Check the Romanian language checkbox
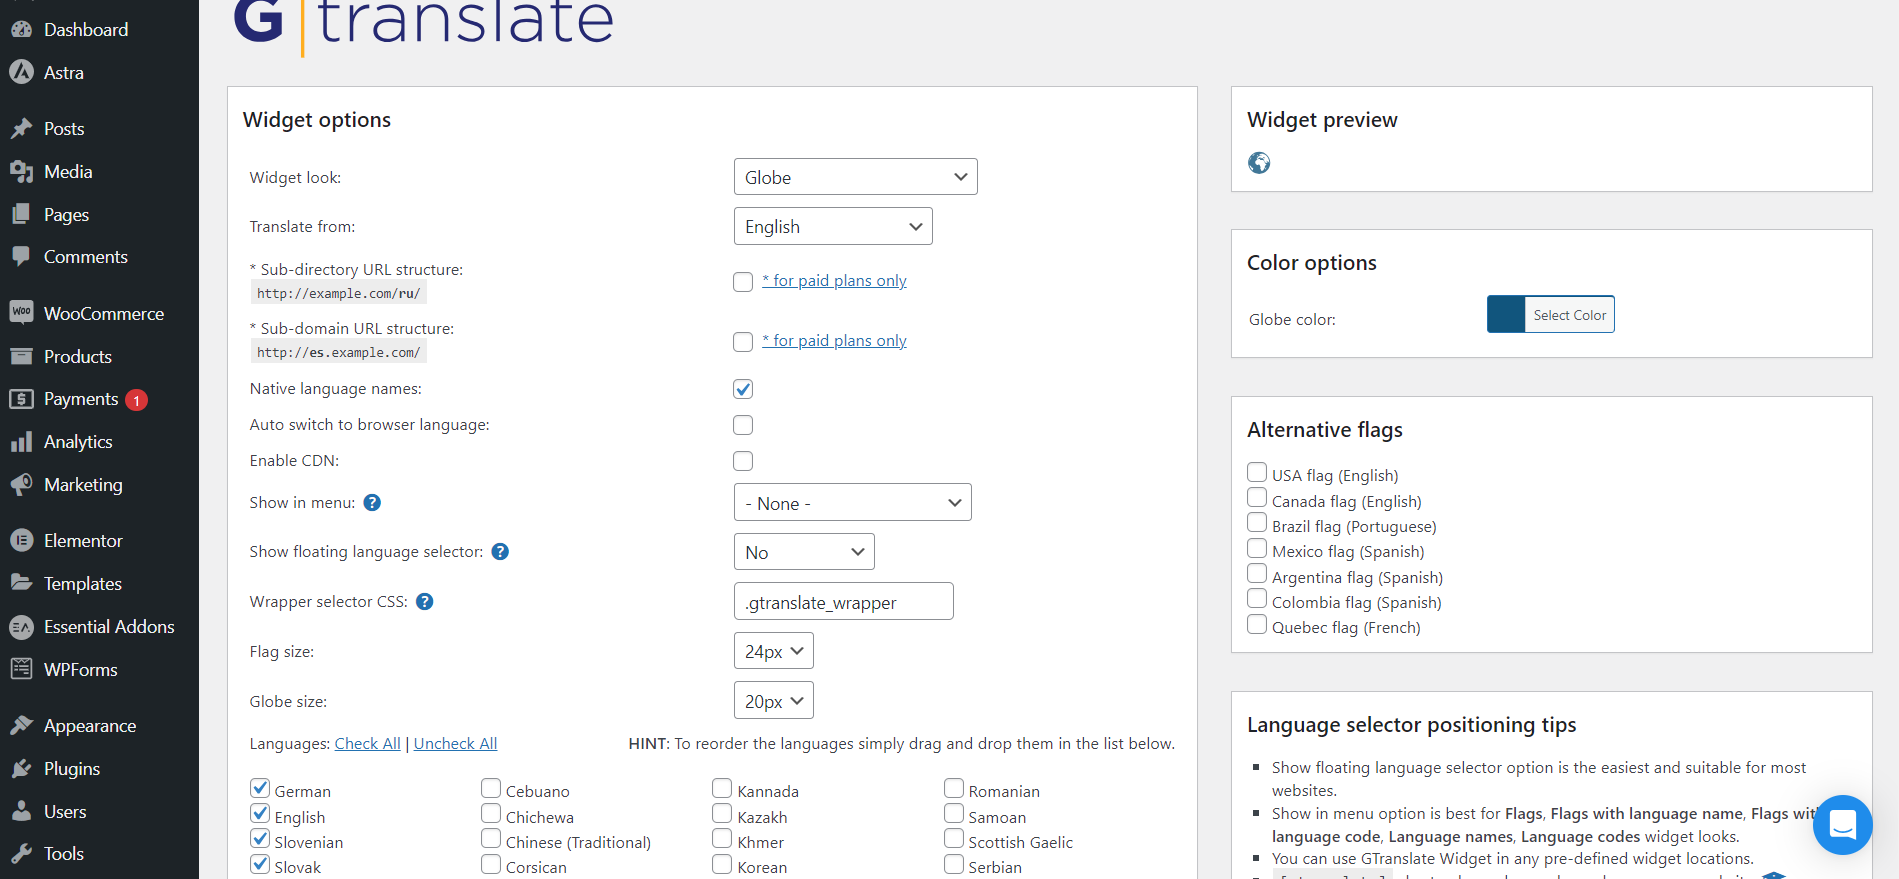Image resolution: width=1899 pixels, height=879 pixels. (x=954, y=788)
